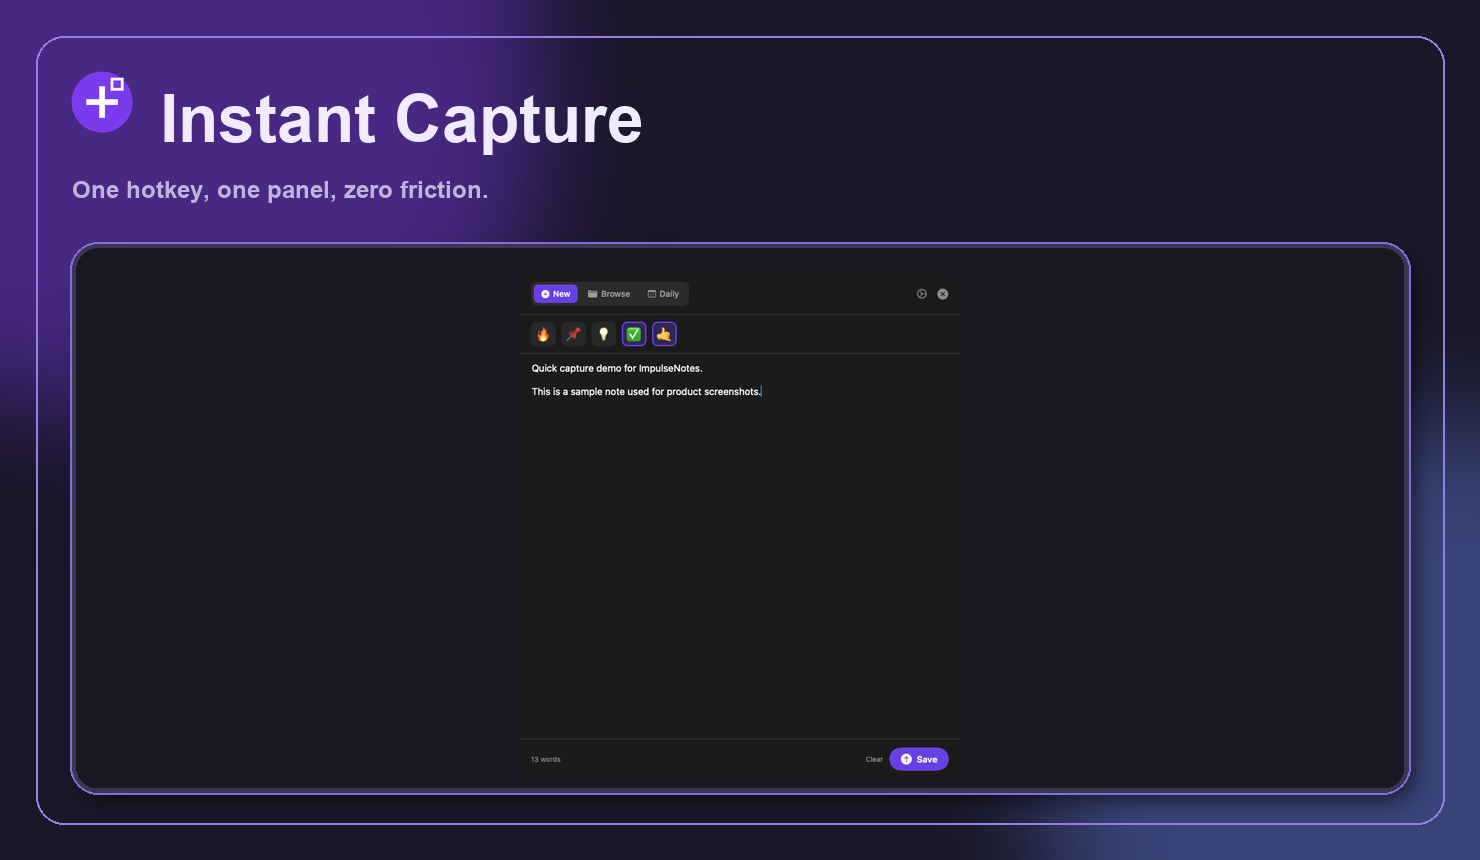The height and width of the screenshot is (860, 1480).
Task: Select the pushpin emoji tag
Action: pos(573,333)
